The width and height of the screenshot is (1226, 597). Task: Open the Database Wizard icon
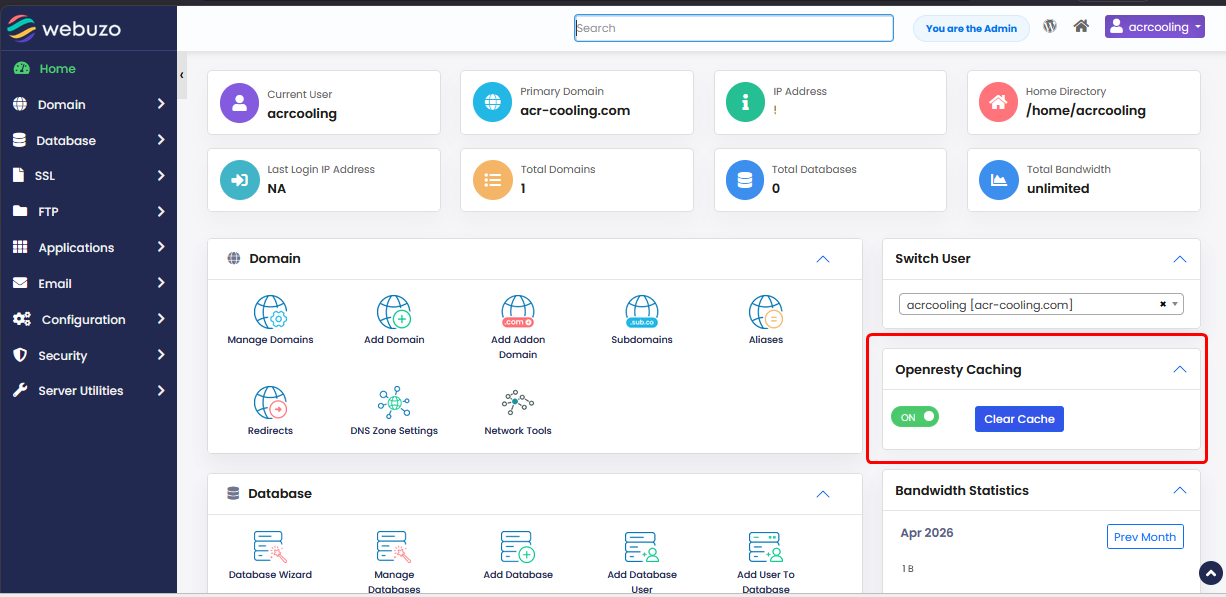point(270,548)
